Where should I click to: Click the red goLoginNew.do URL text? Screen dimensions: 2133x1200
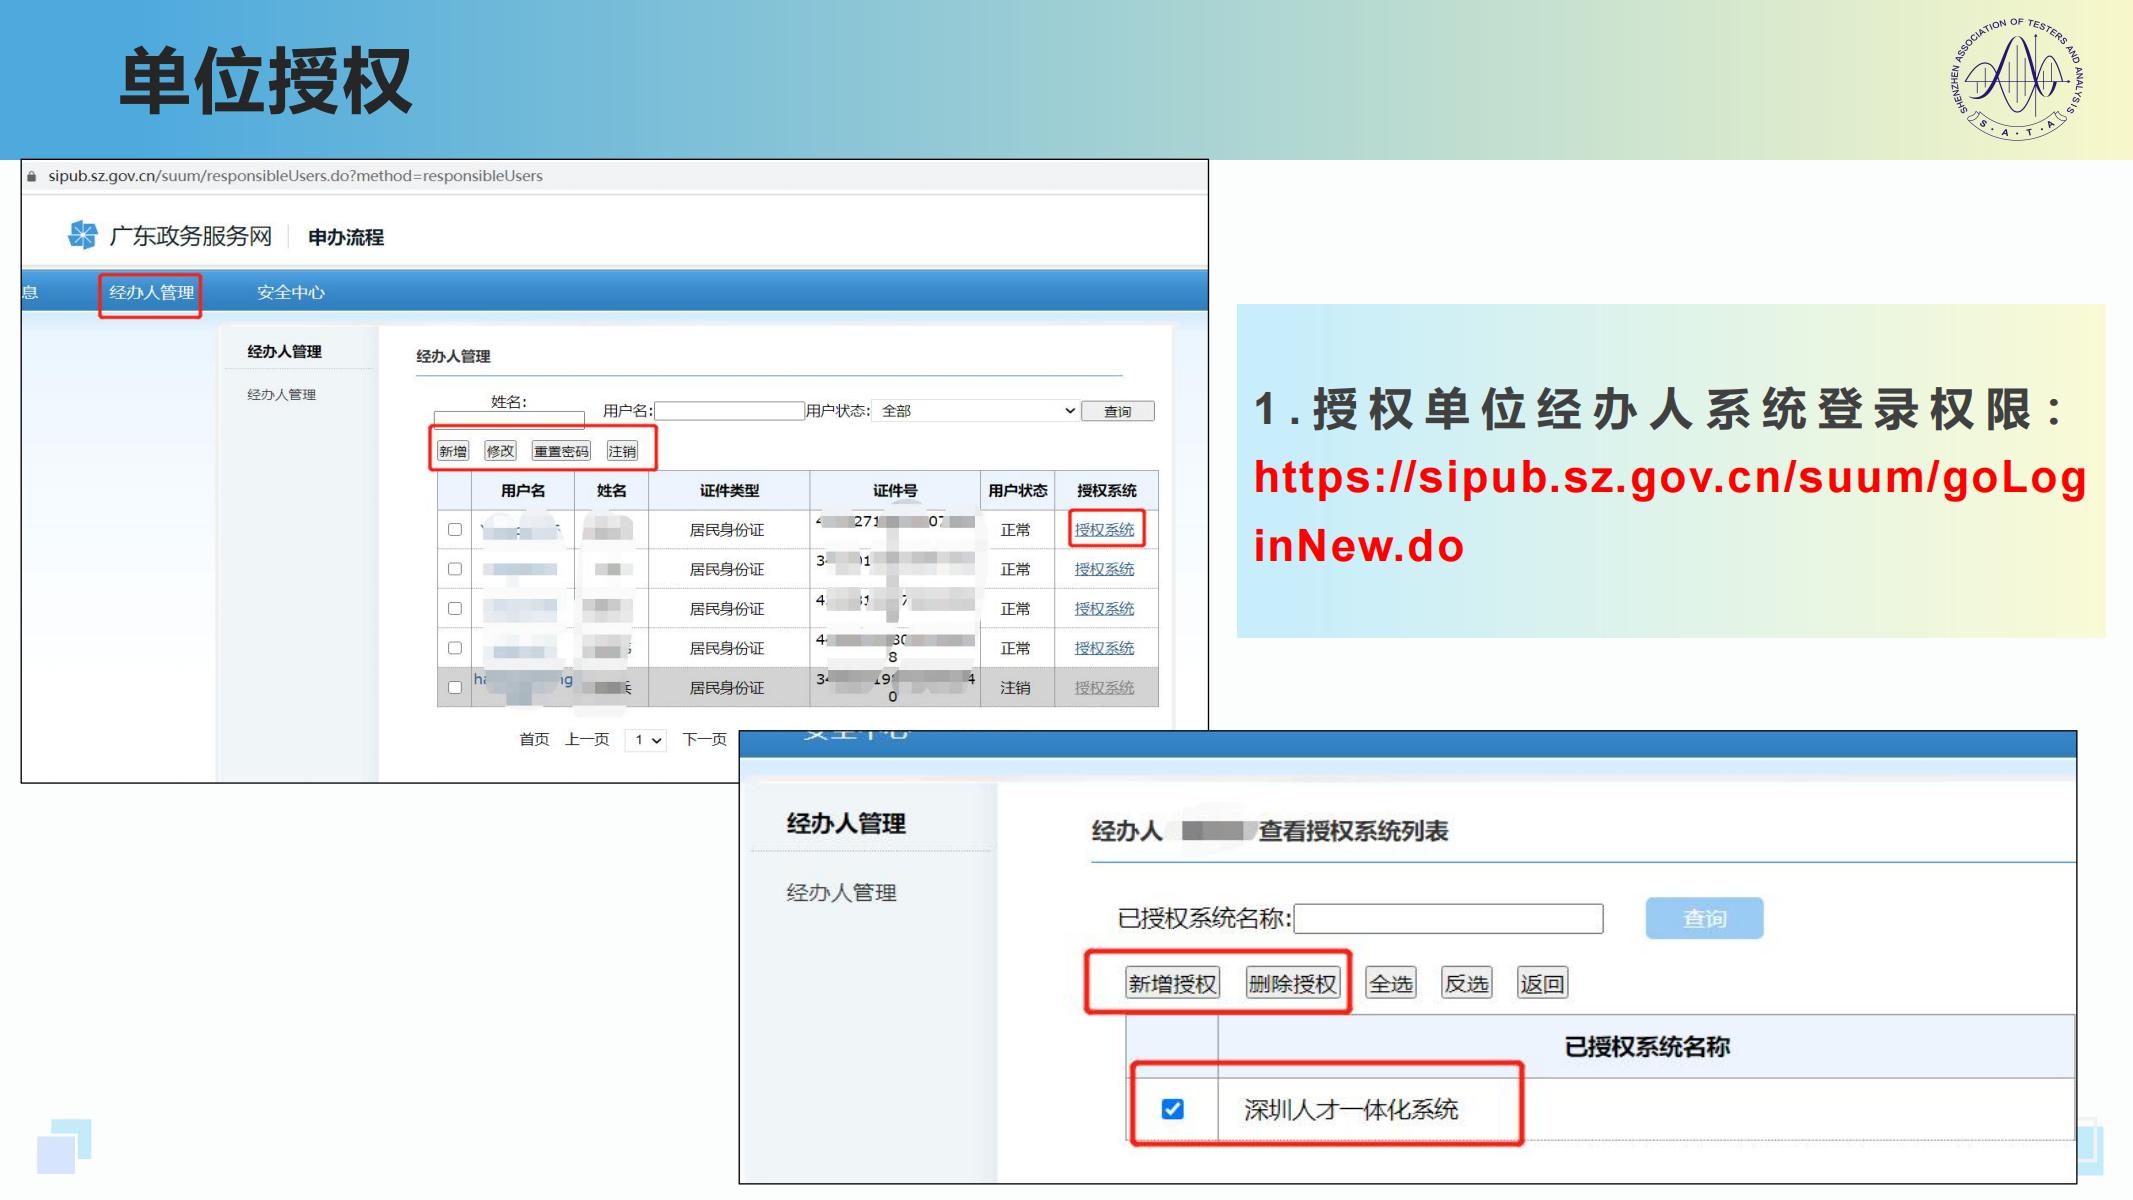pos(1670,511)
